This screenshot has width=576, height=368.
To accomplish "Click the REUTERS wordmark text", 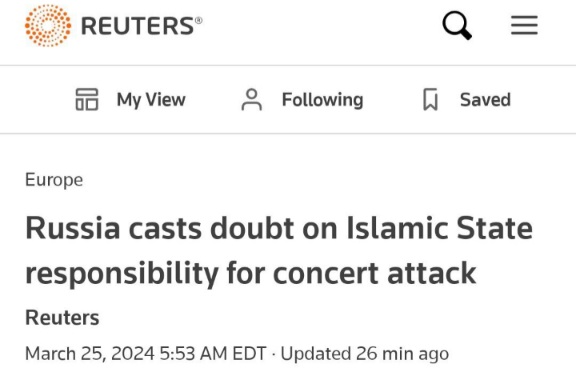I will [138, 26].
